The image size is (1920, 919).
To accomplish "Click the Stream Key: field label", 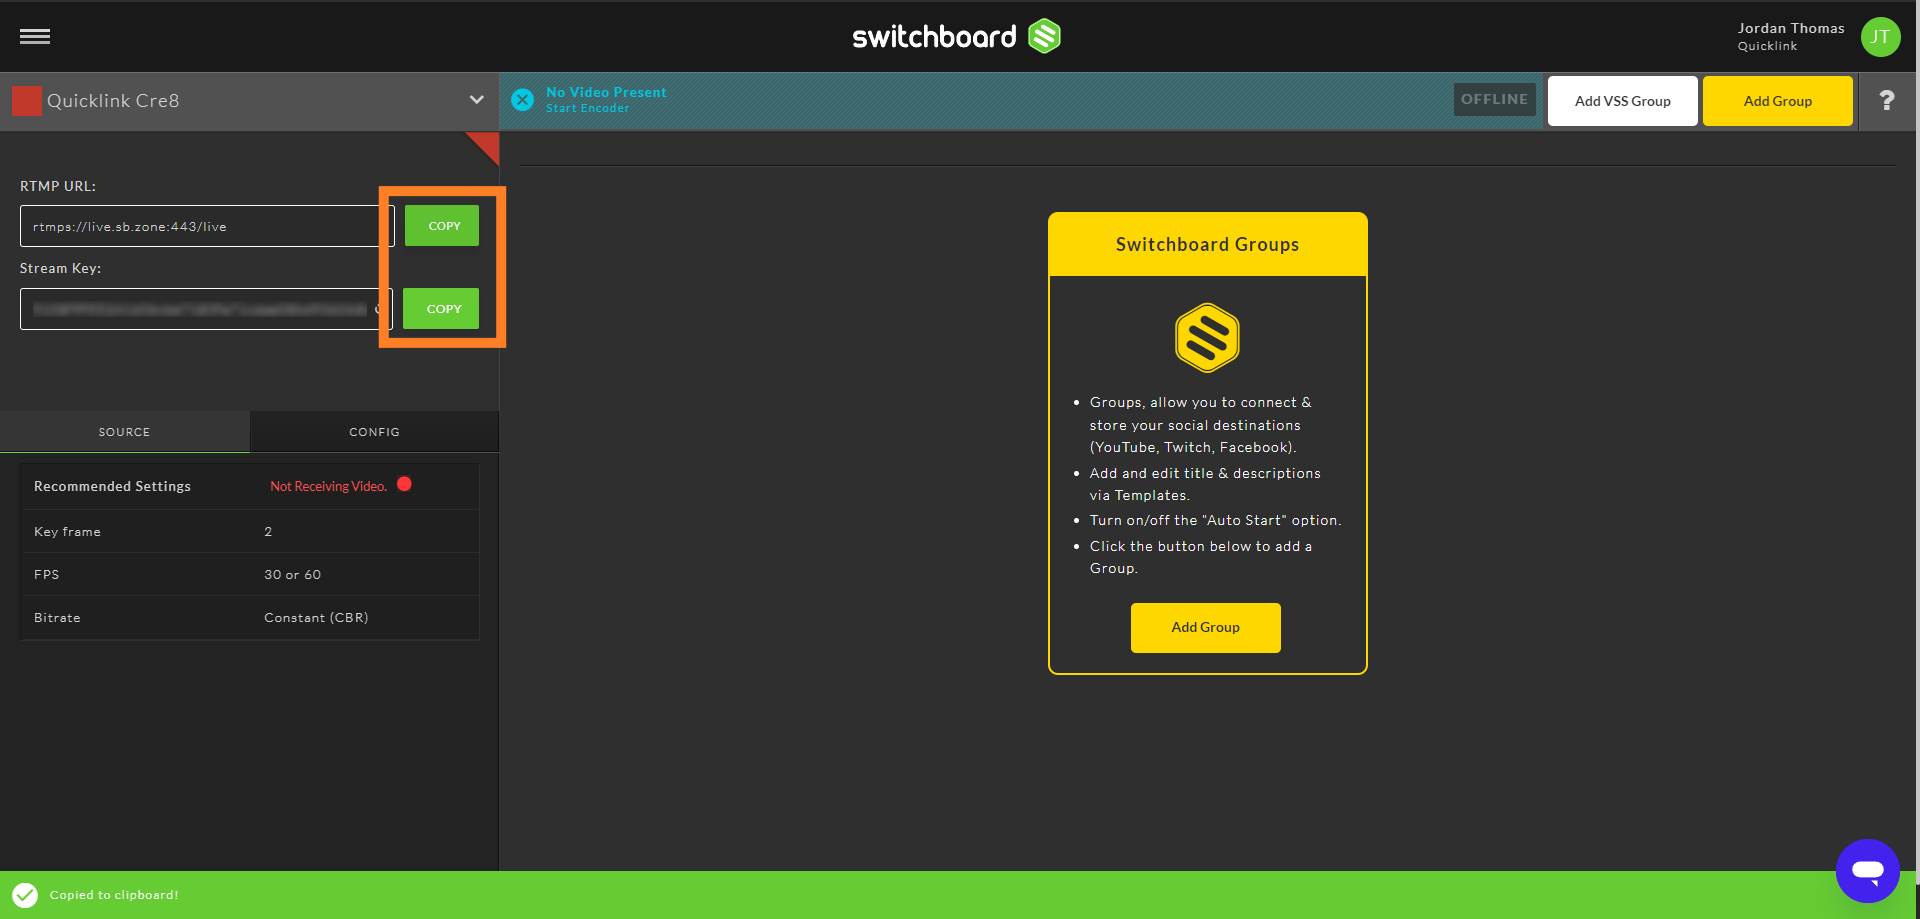I will (x=60, y=268).
